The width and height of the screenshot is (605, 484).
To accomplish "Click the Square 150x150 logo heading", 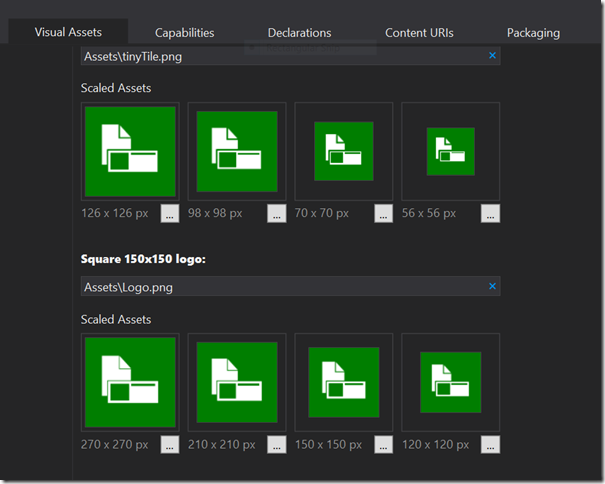I will (x=143, y=259).
